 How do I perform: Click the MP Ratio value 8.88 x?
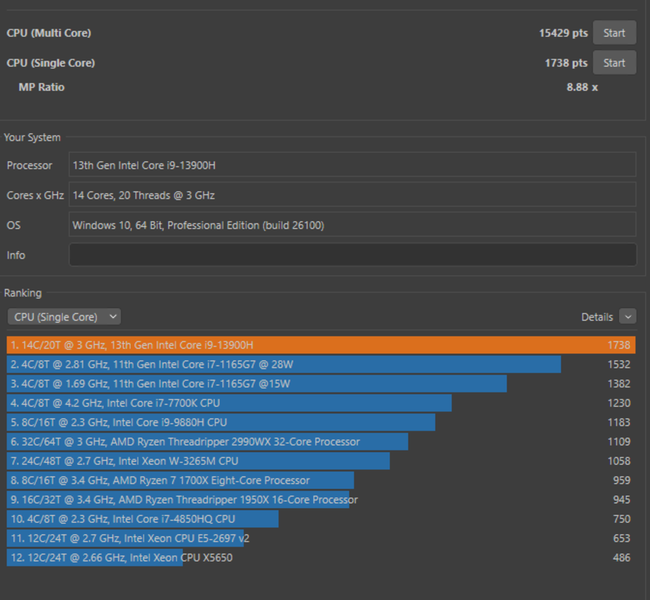point(582,87)
